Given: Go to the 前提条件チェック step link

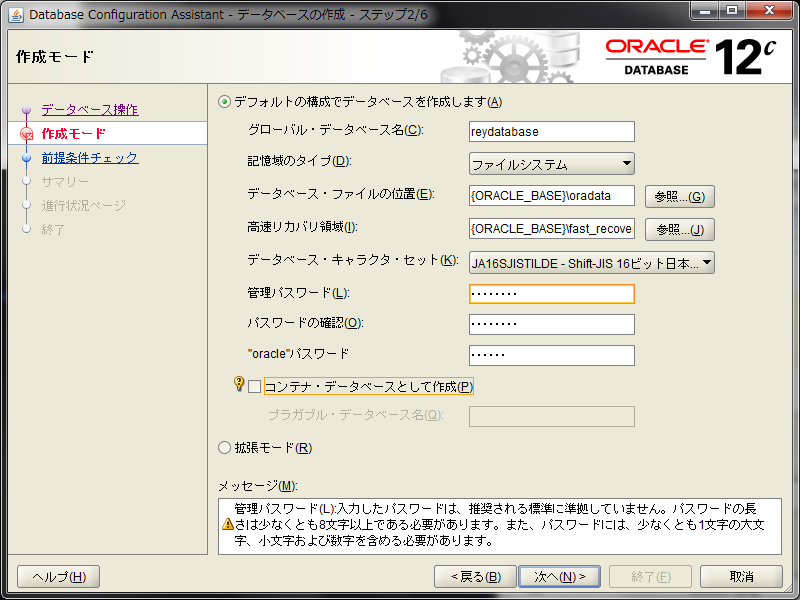Looking at the screenshot, I should [90, 158].
